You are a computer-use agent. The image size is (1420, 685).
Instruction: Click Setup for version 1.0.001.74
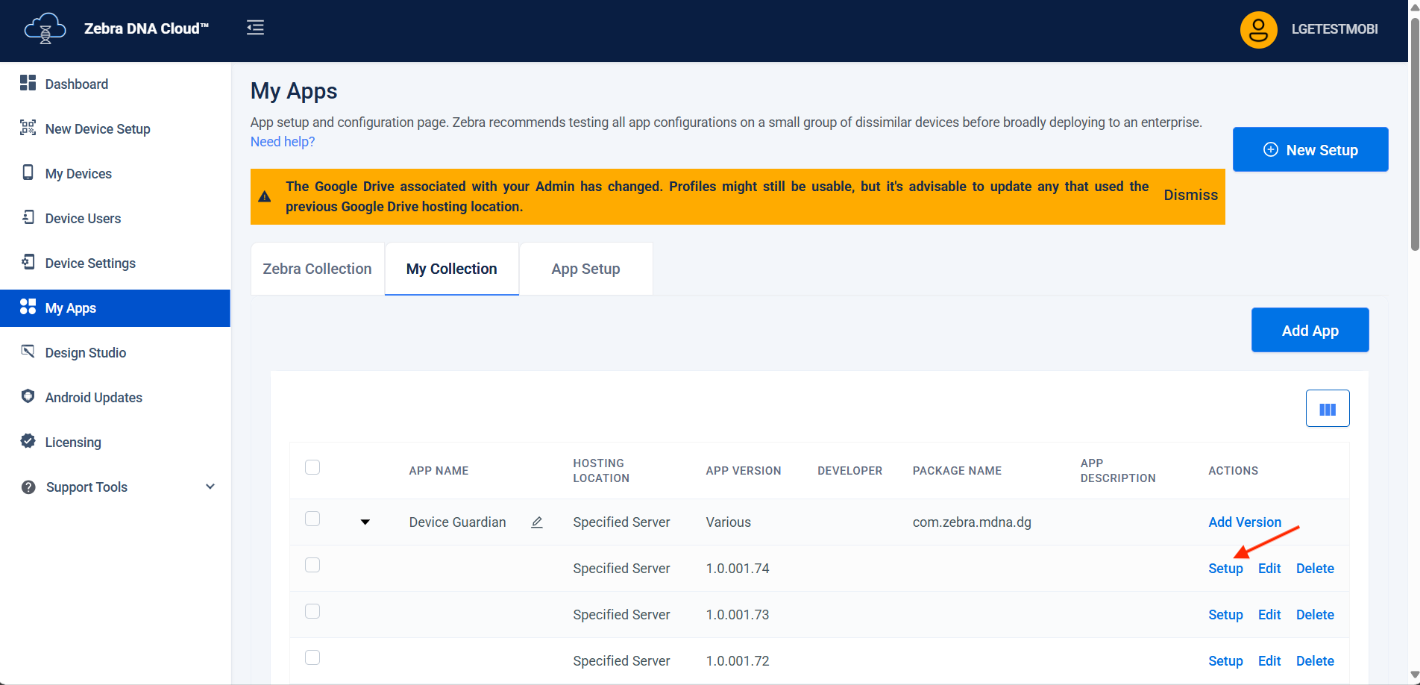click(1225, 568)
